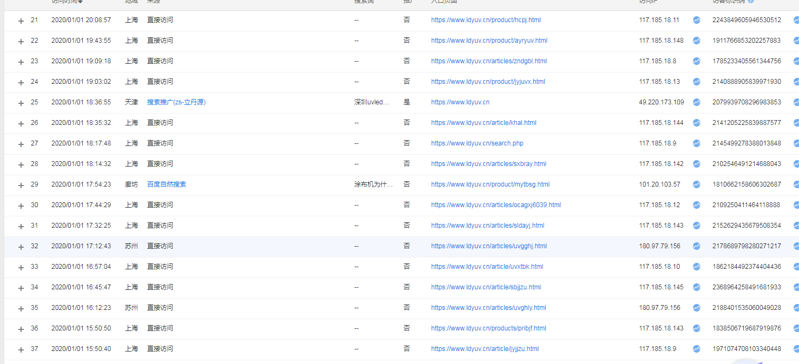Open the articles/uvgghj.html link
Viewport: 799px width, 364px height.
pos(489,246)
